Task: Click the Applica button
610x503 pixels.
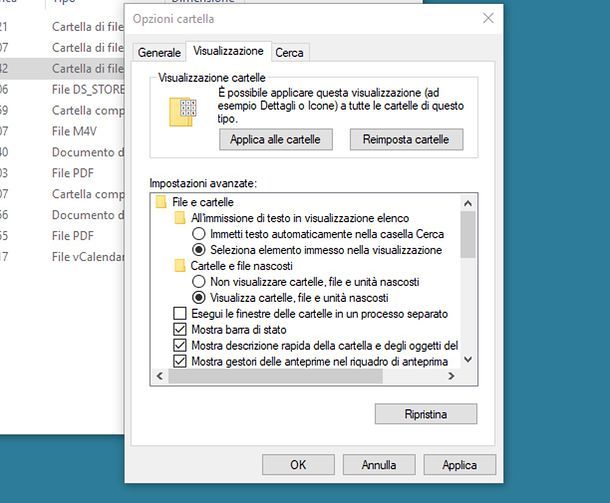Action: coord(459,465)
